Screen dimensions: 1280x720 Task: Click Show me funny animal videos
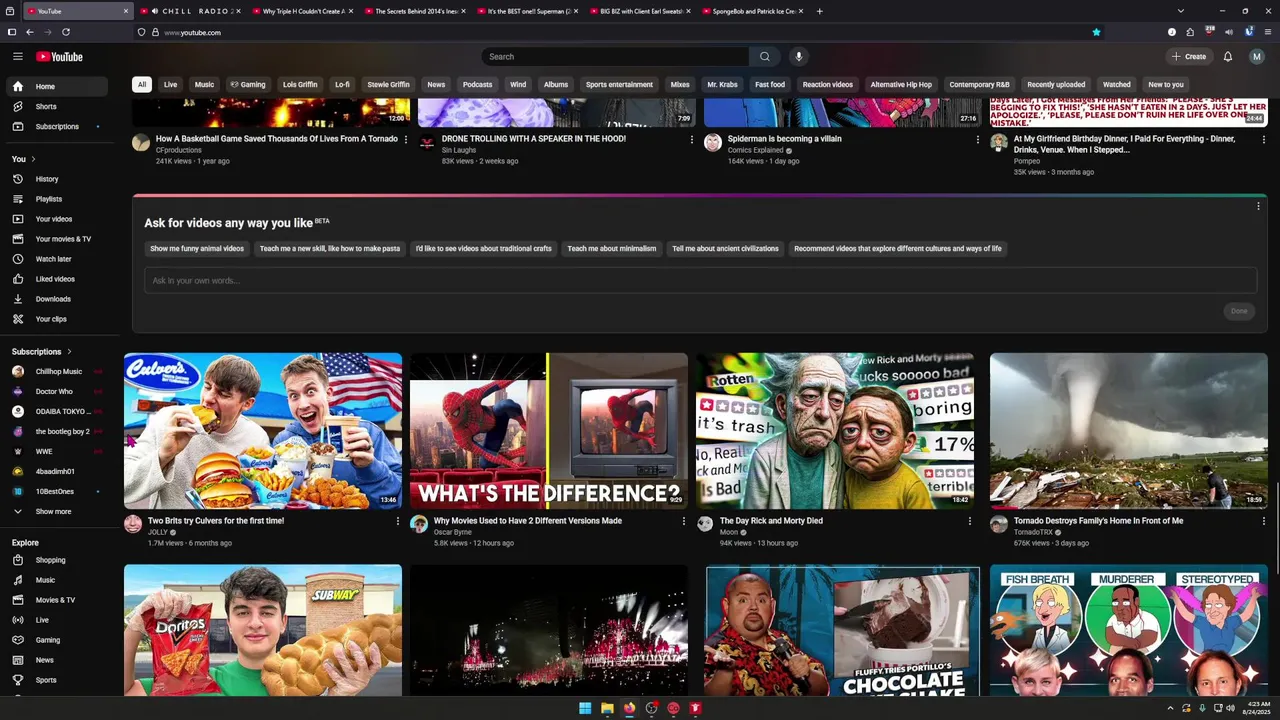click(197, 249)
